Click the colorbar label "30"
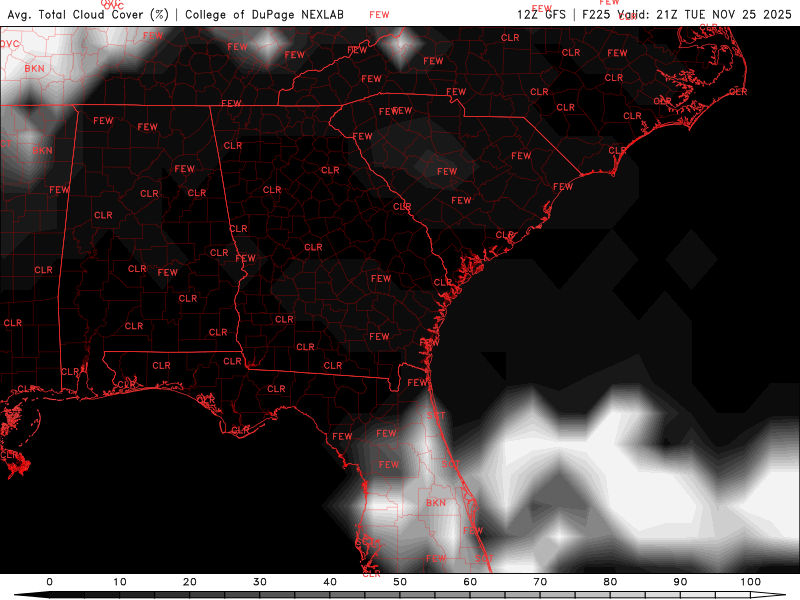 pyautogui.click(x=260, y=582)
